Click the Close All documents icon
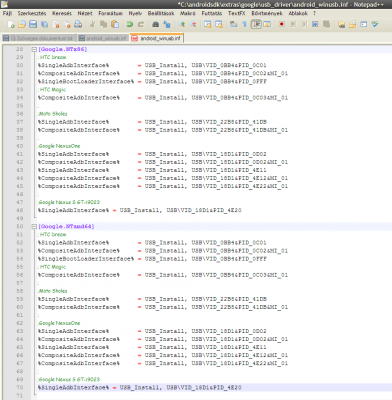The image size is (392, 400). point(67,24)
